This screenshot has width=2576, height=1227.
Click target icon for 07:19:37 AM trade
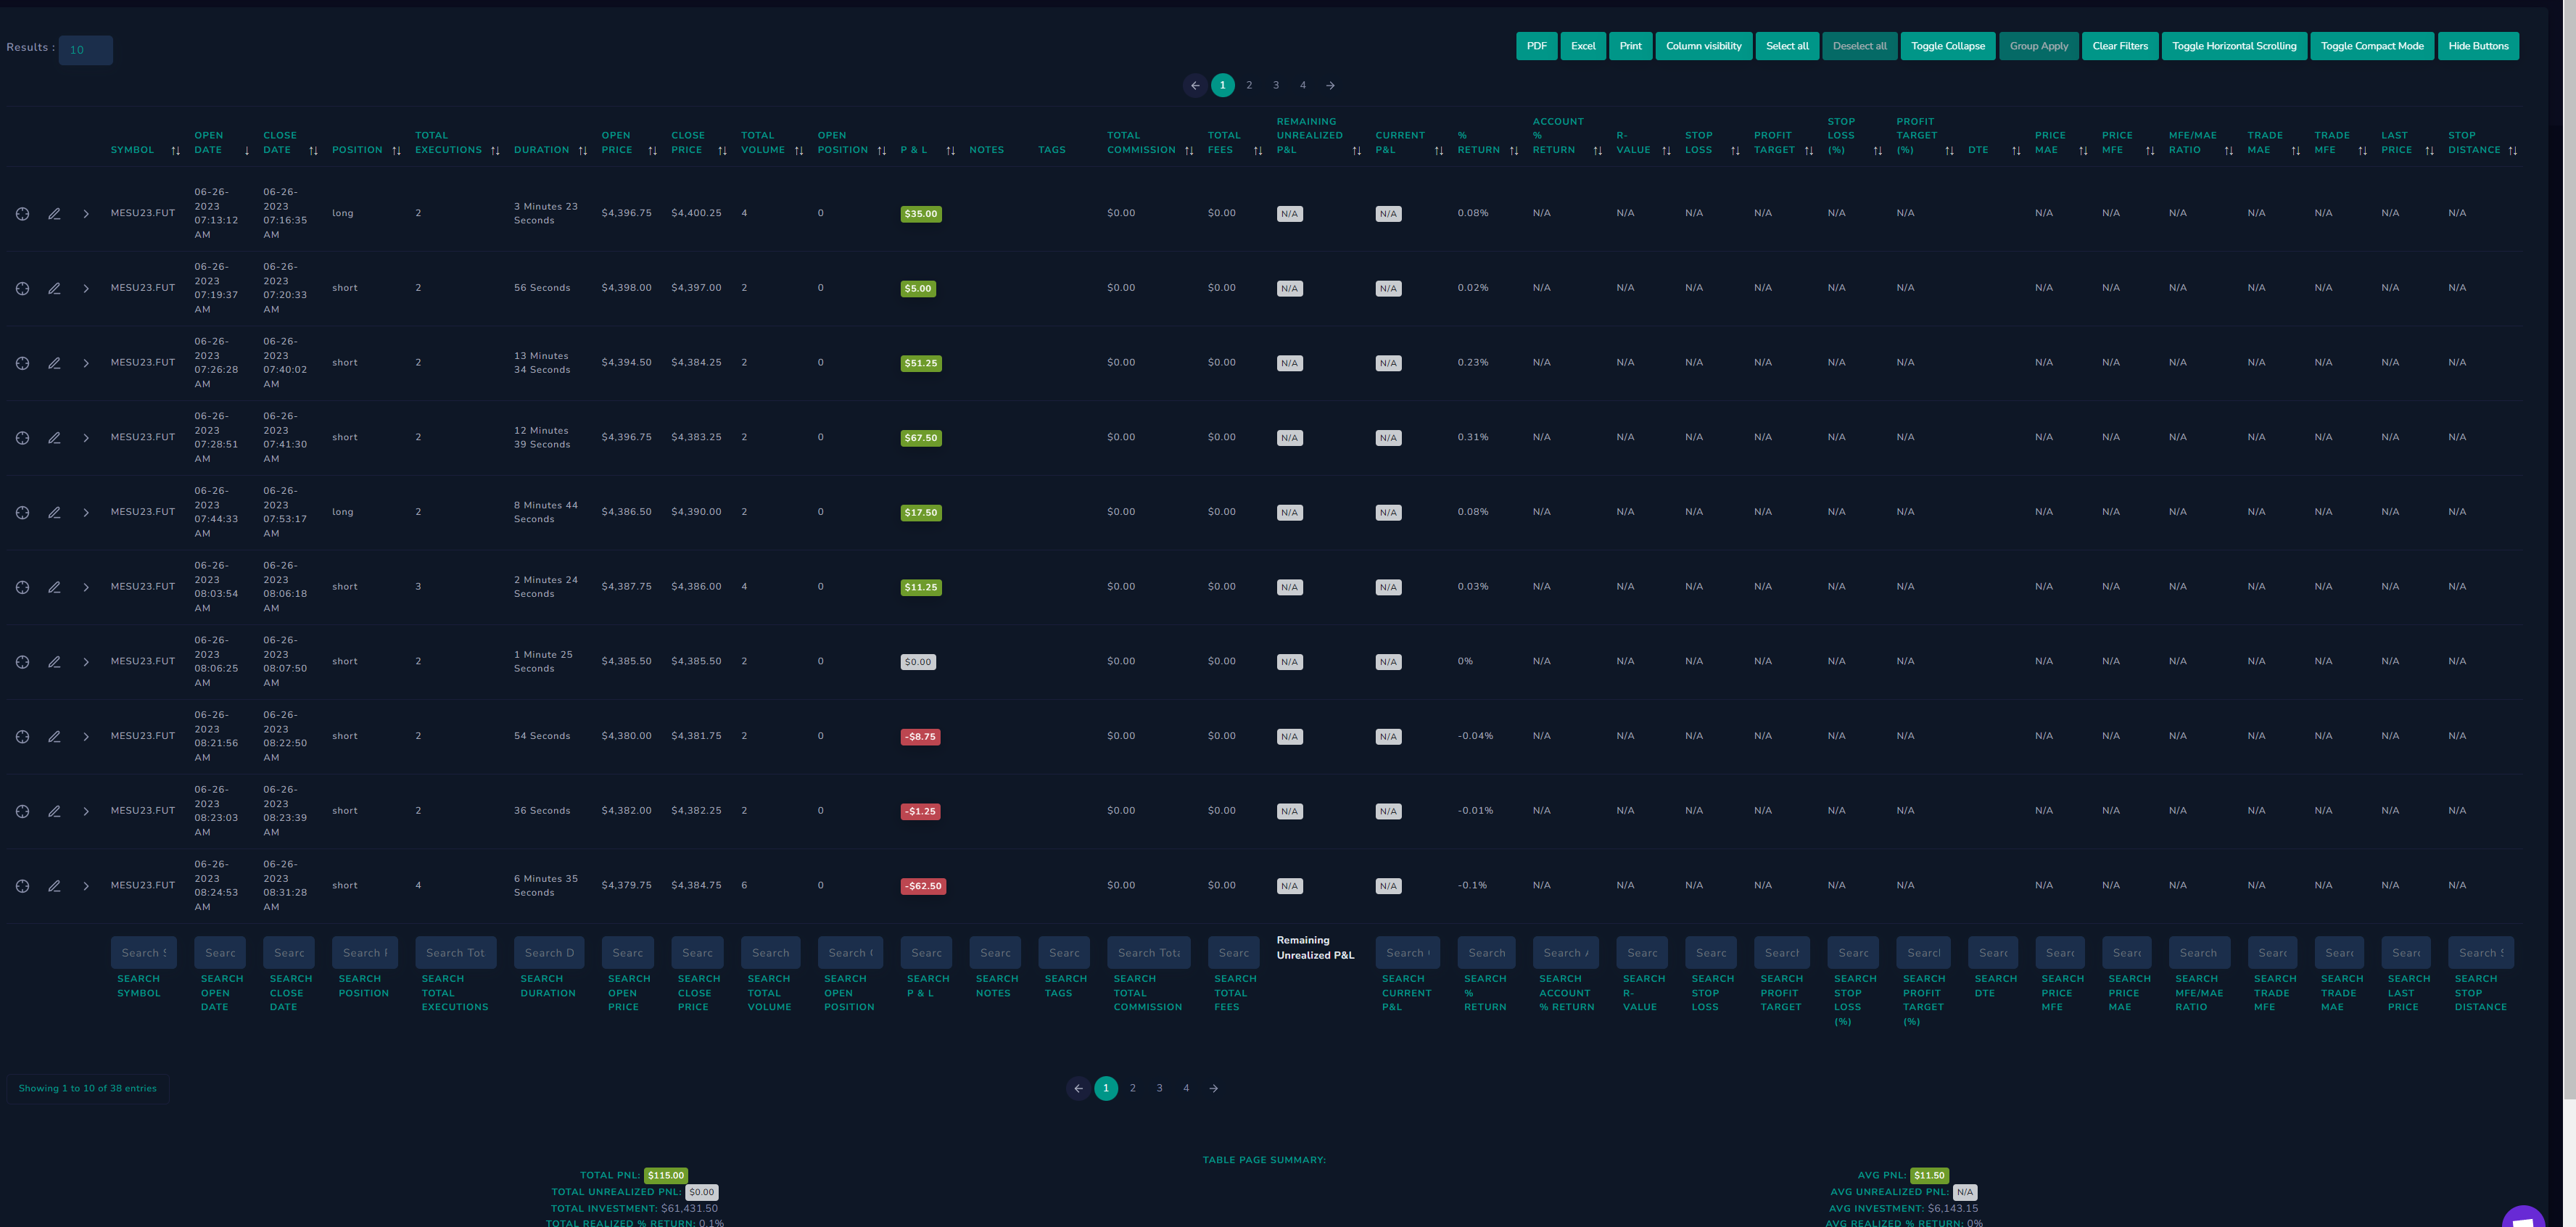(x=22, y=288)
